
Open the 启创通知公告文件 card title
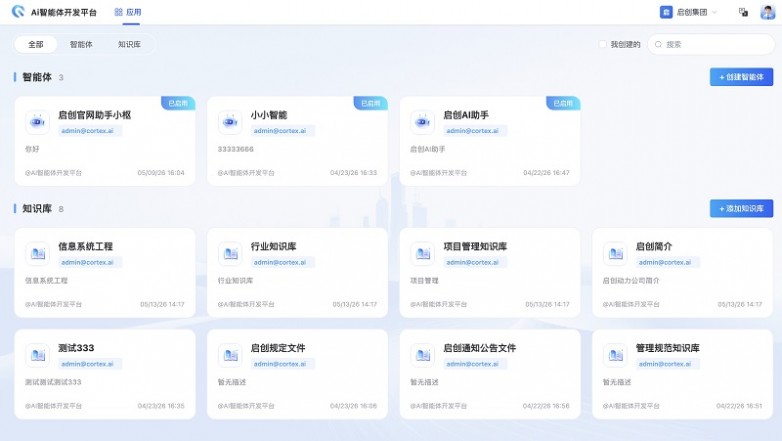pyautogui.click(x=479, y=348)
